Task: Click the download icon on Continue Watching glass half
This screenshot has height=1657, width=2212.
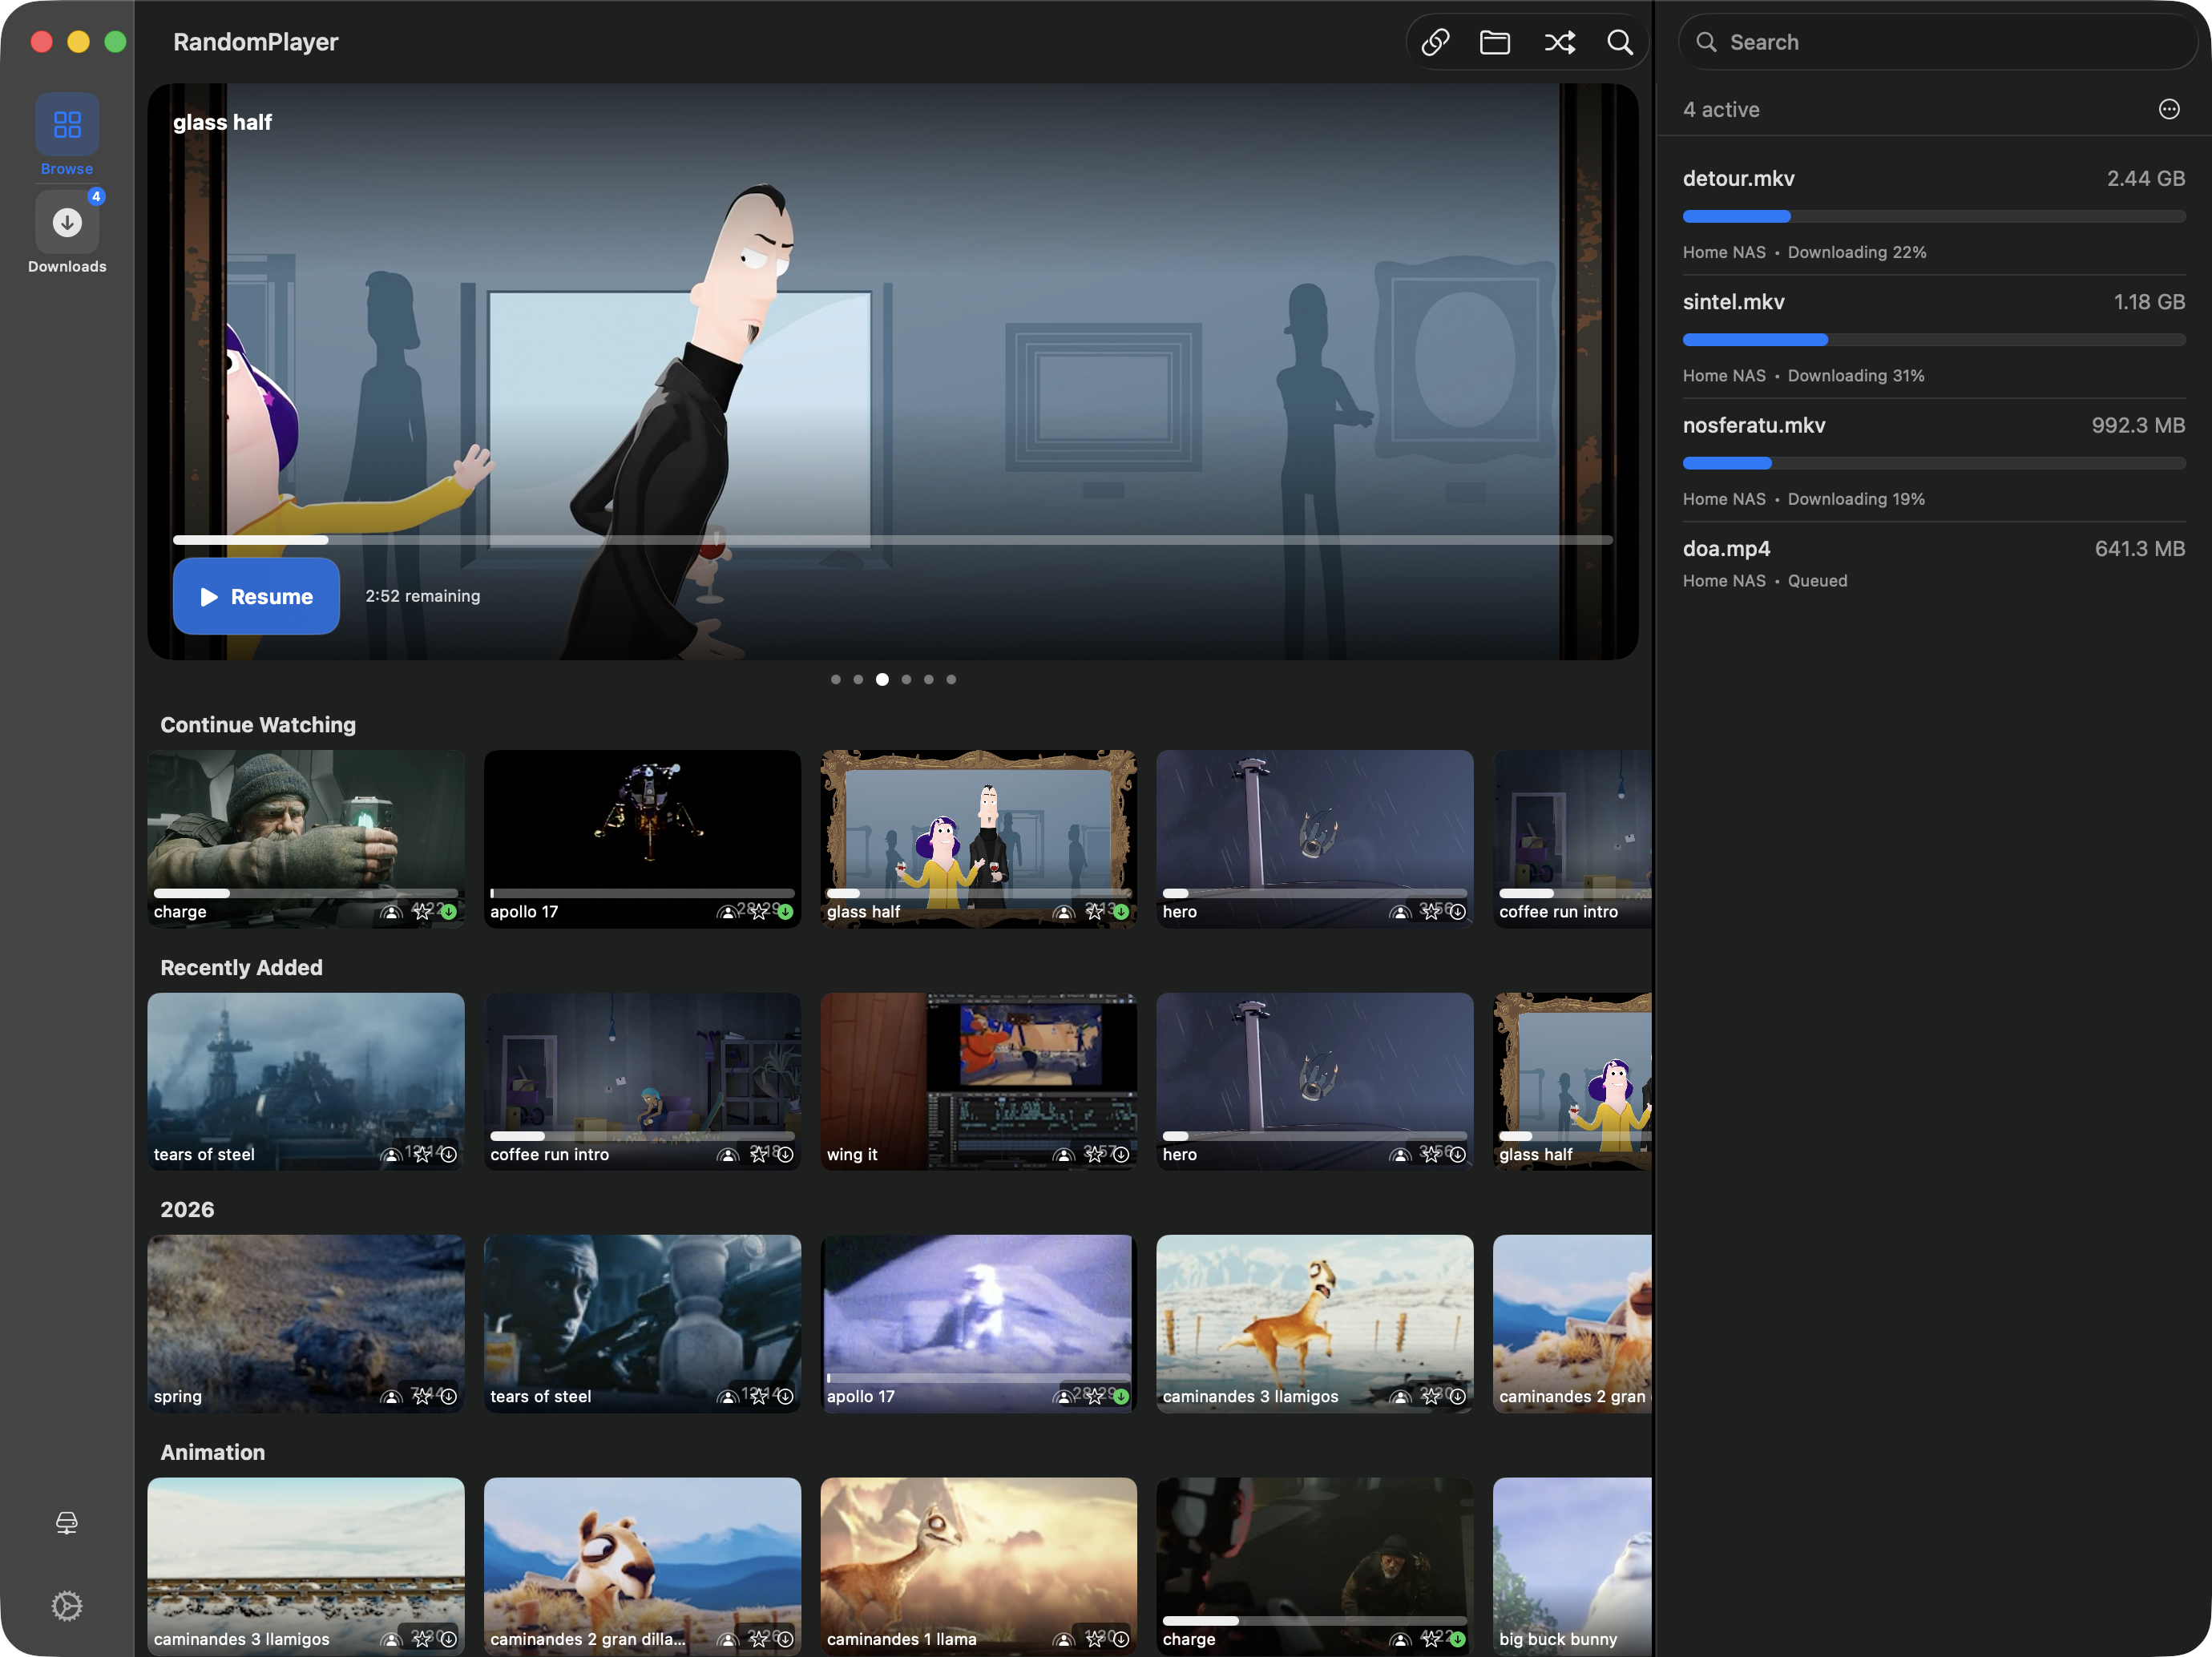Action: pos(1121,912)
